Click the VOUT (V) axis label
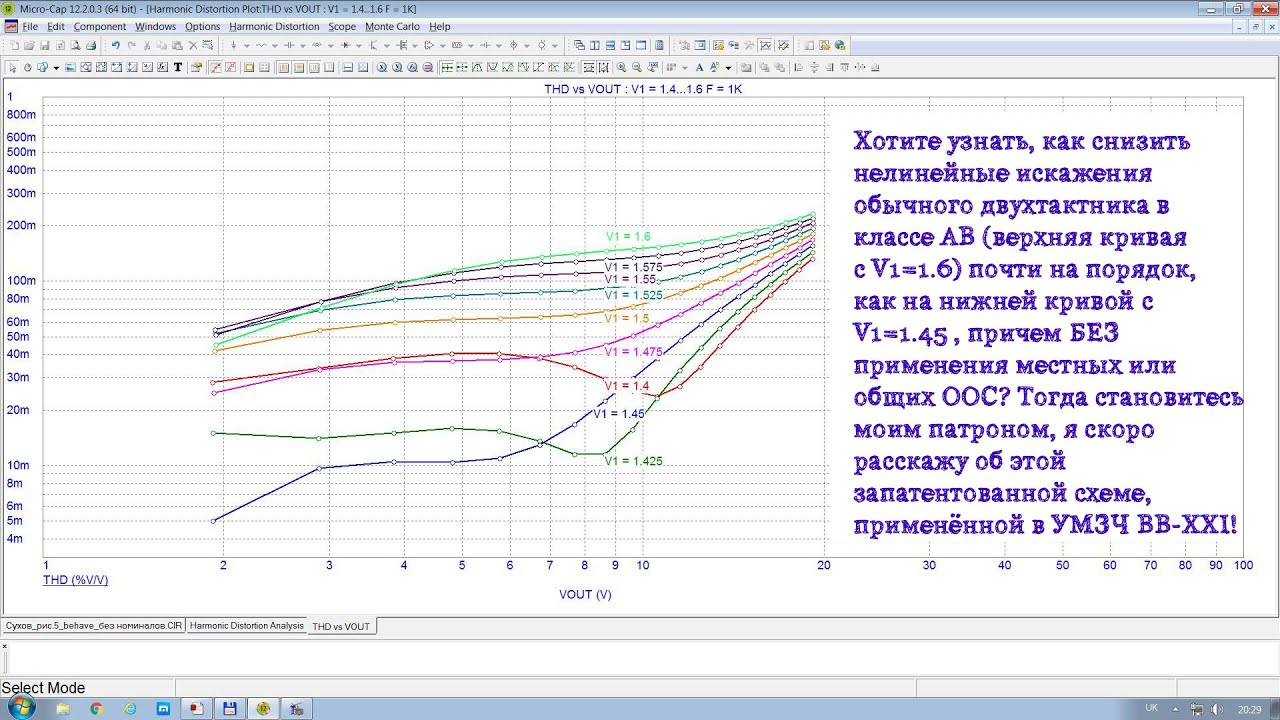Image resolution: width=1280 pixels, height=720 pixels. [x=585, y=594]
